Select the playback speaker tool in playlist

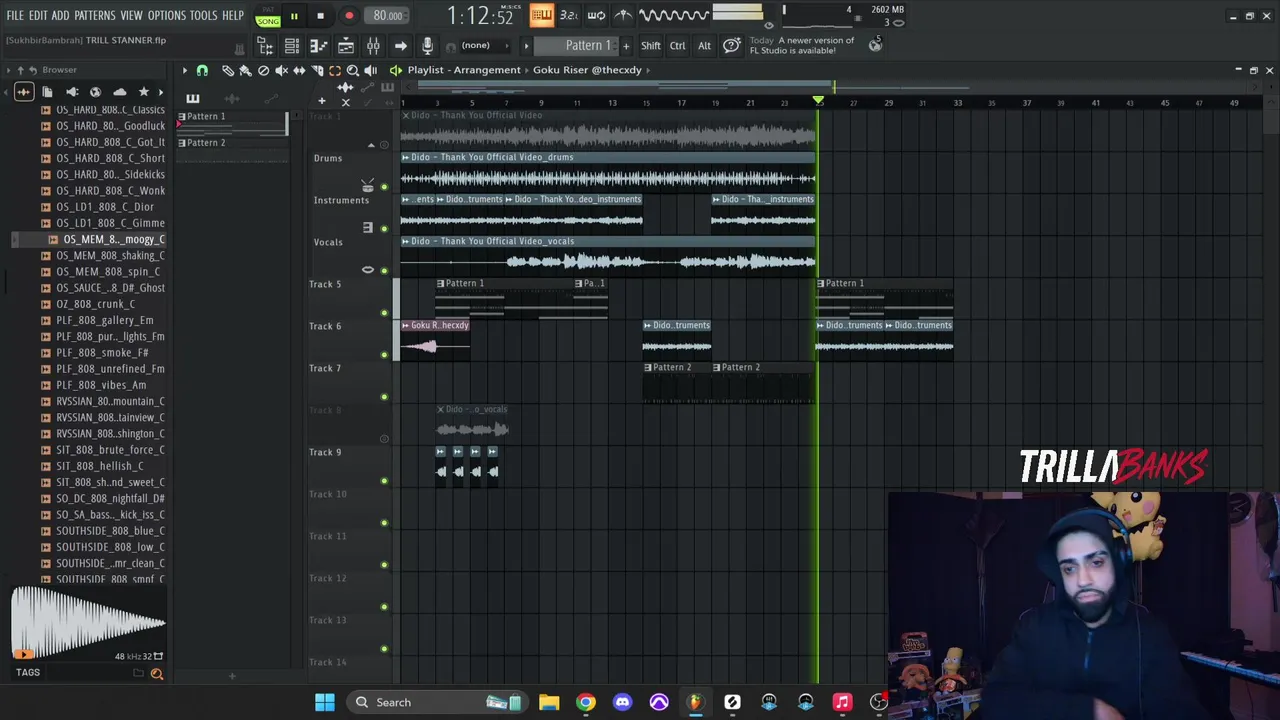(x=371, y=70)
